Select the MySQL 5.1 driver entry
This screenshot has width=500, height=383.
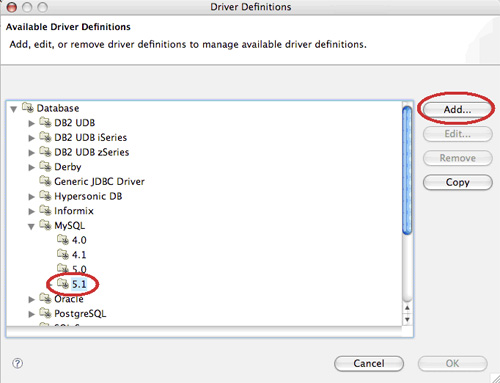(x=79, y=284)
